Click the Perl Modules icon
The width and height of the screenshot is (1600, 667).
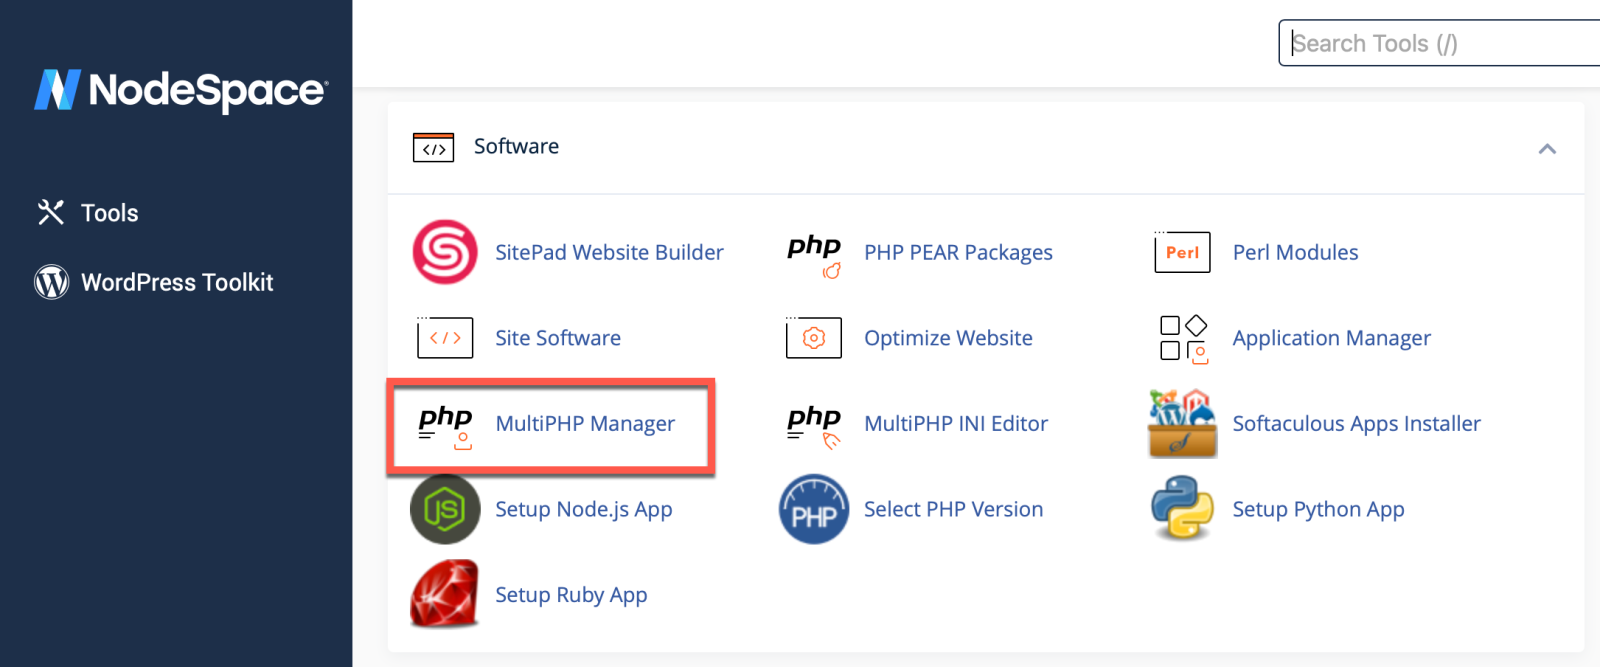pyautogui.click(x=1182, y=252)
